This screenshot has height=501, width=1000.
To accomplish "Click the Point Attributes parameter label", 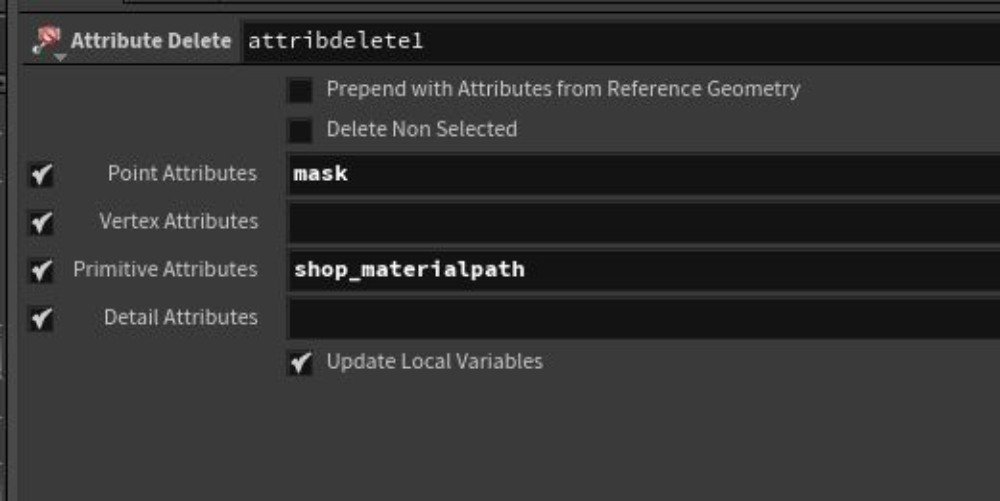I will 182,173.
